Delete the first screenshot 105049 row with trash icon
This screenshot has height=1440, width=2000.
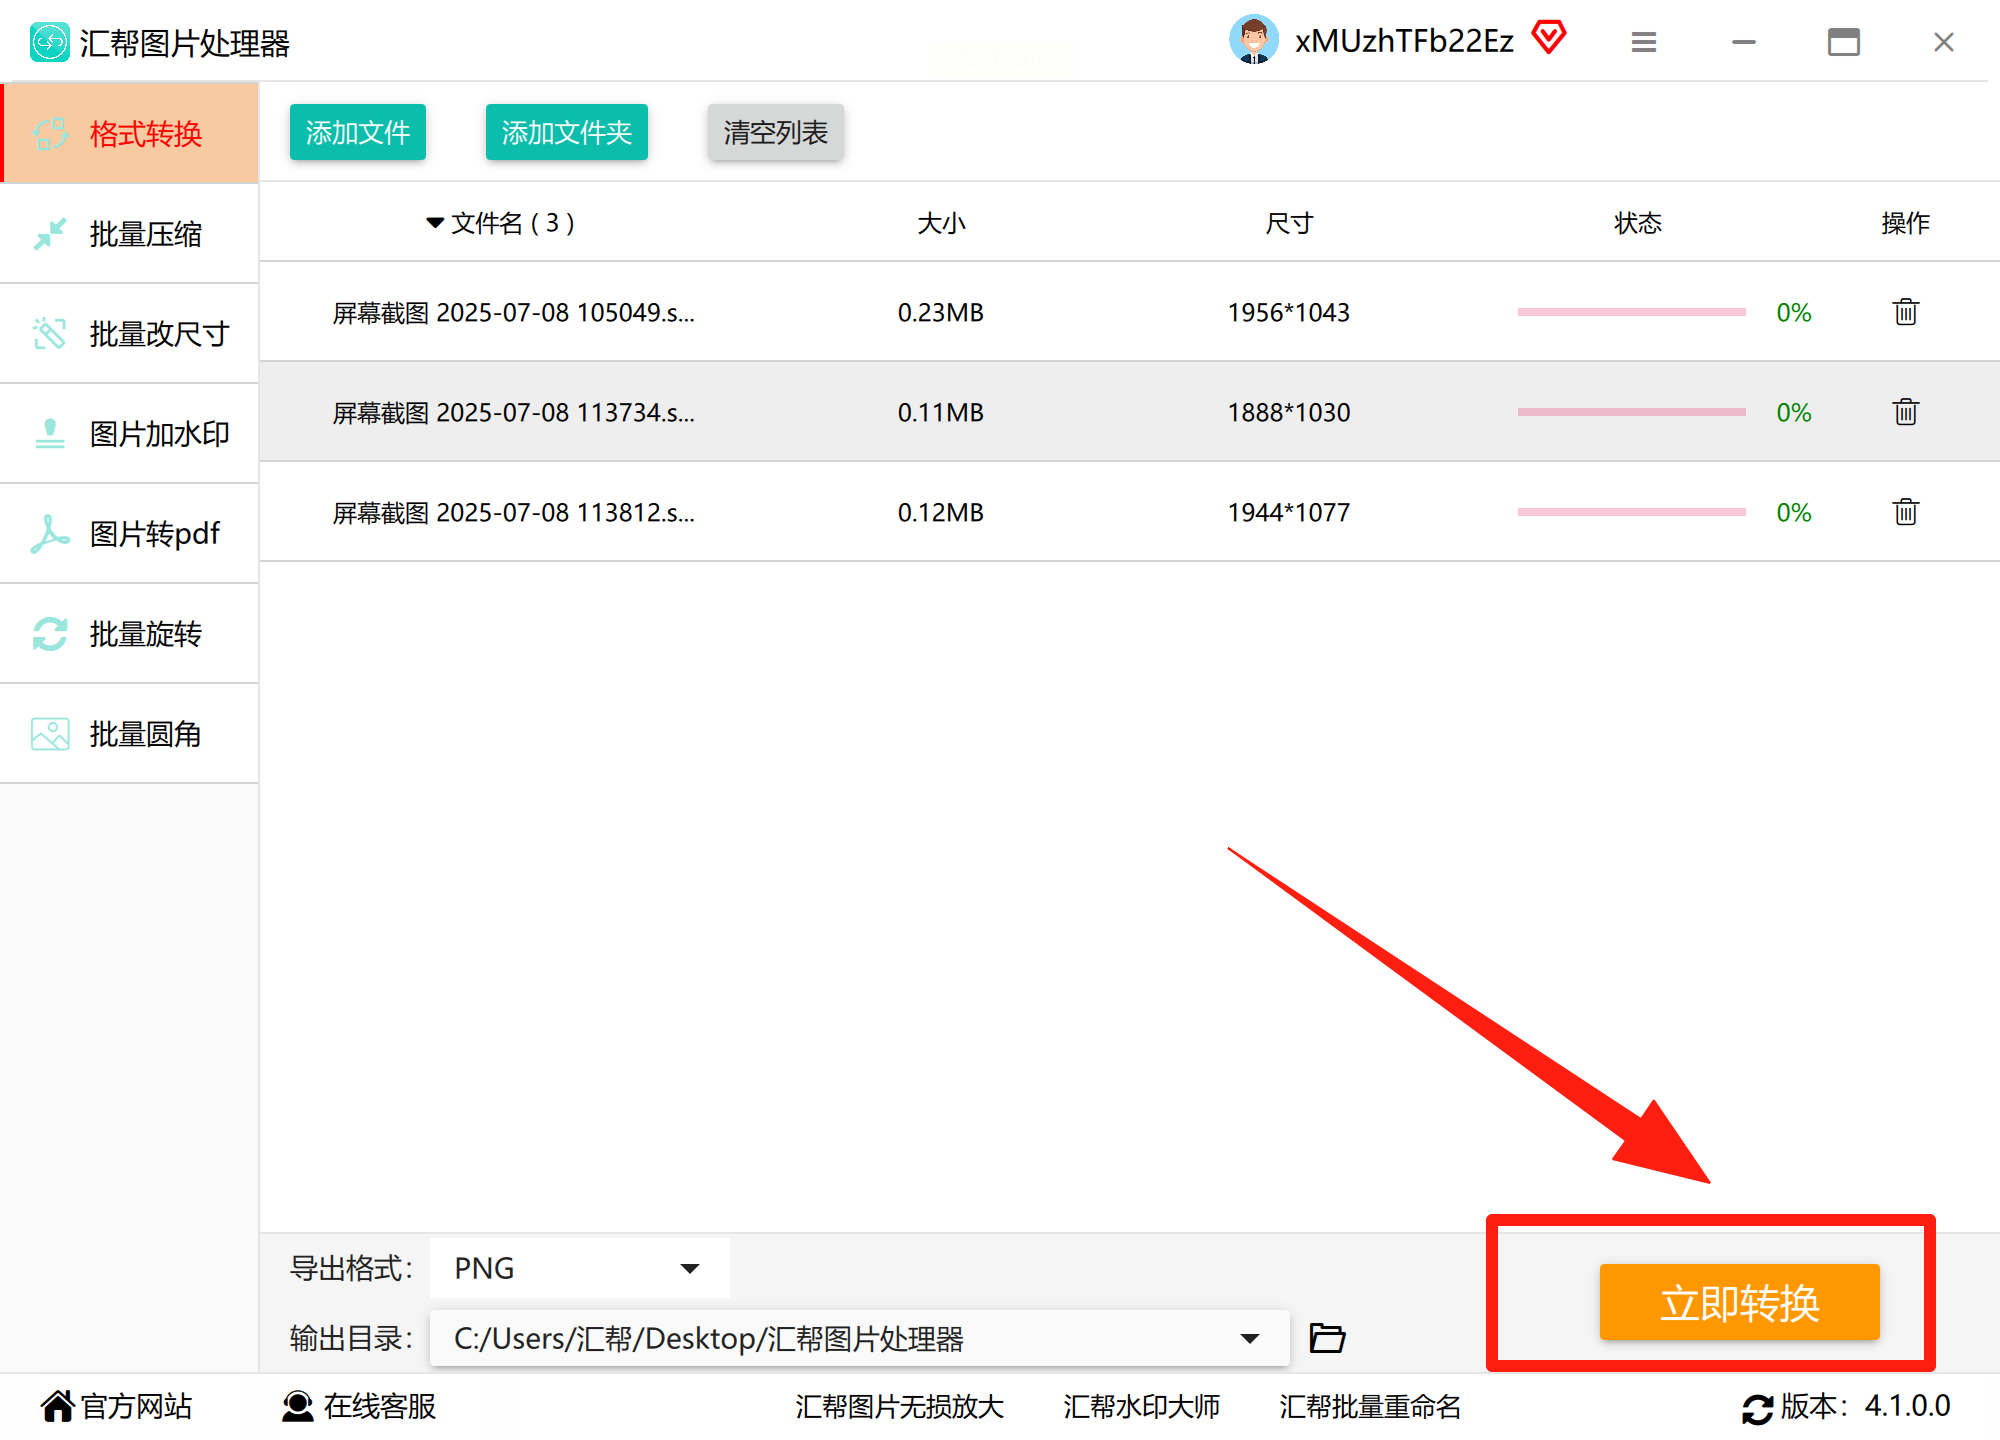(1905, 312)
